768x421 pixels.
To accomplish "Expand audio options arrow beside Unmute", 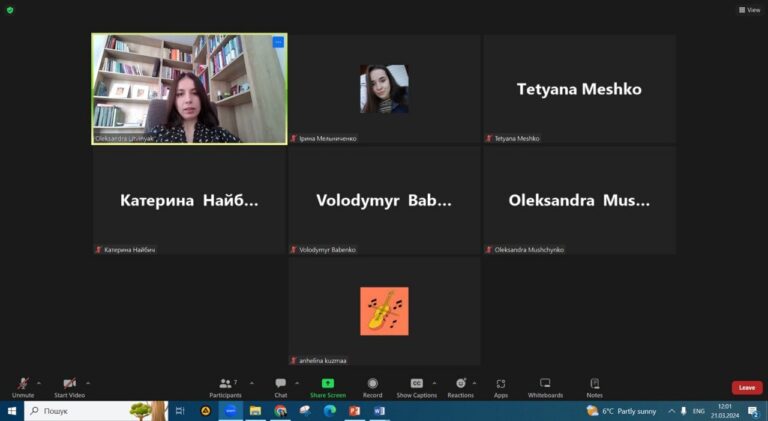I will [39, 383].
